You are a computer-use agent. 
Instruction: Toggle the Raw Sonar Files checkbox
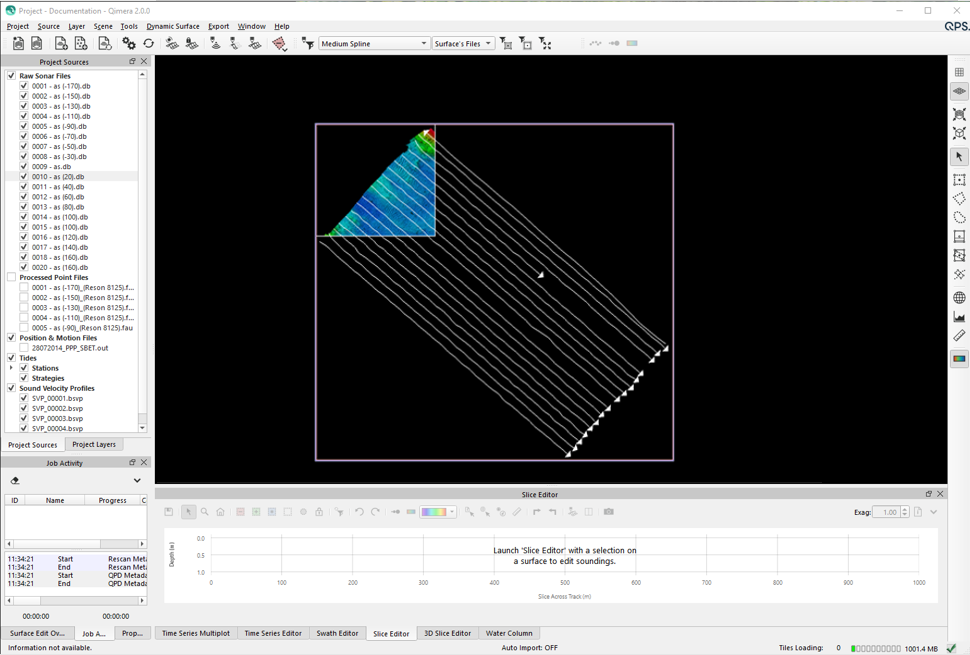tap(12, 76)
